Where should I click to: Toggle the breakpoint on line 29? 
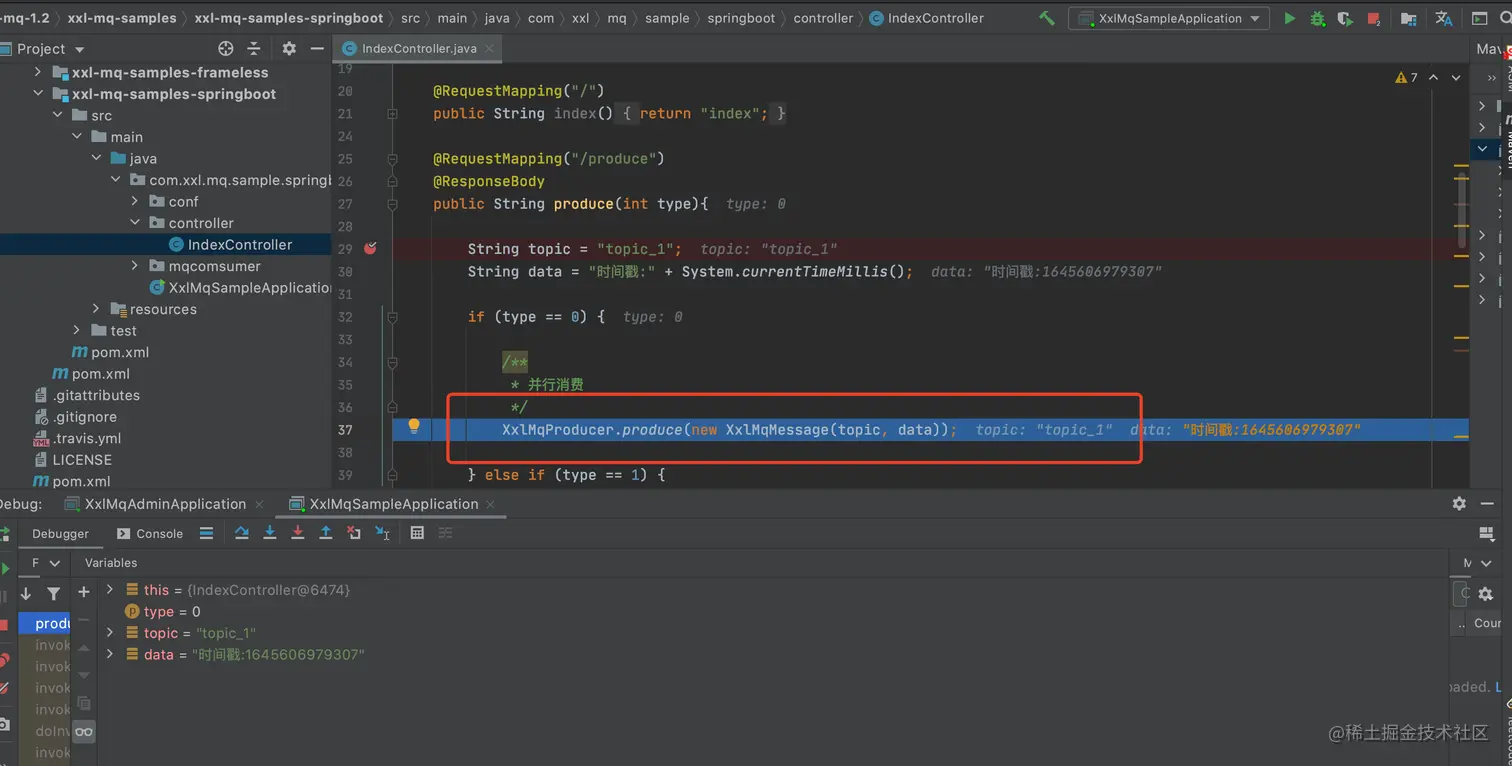pos(370,248)
